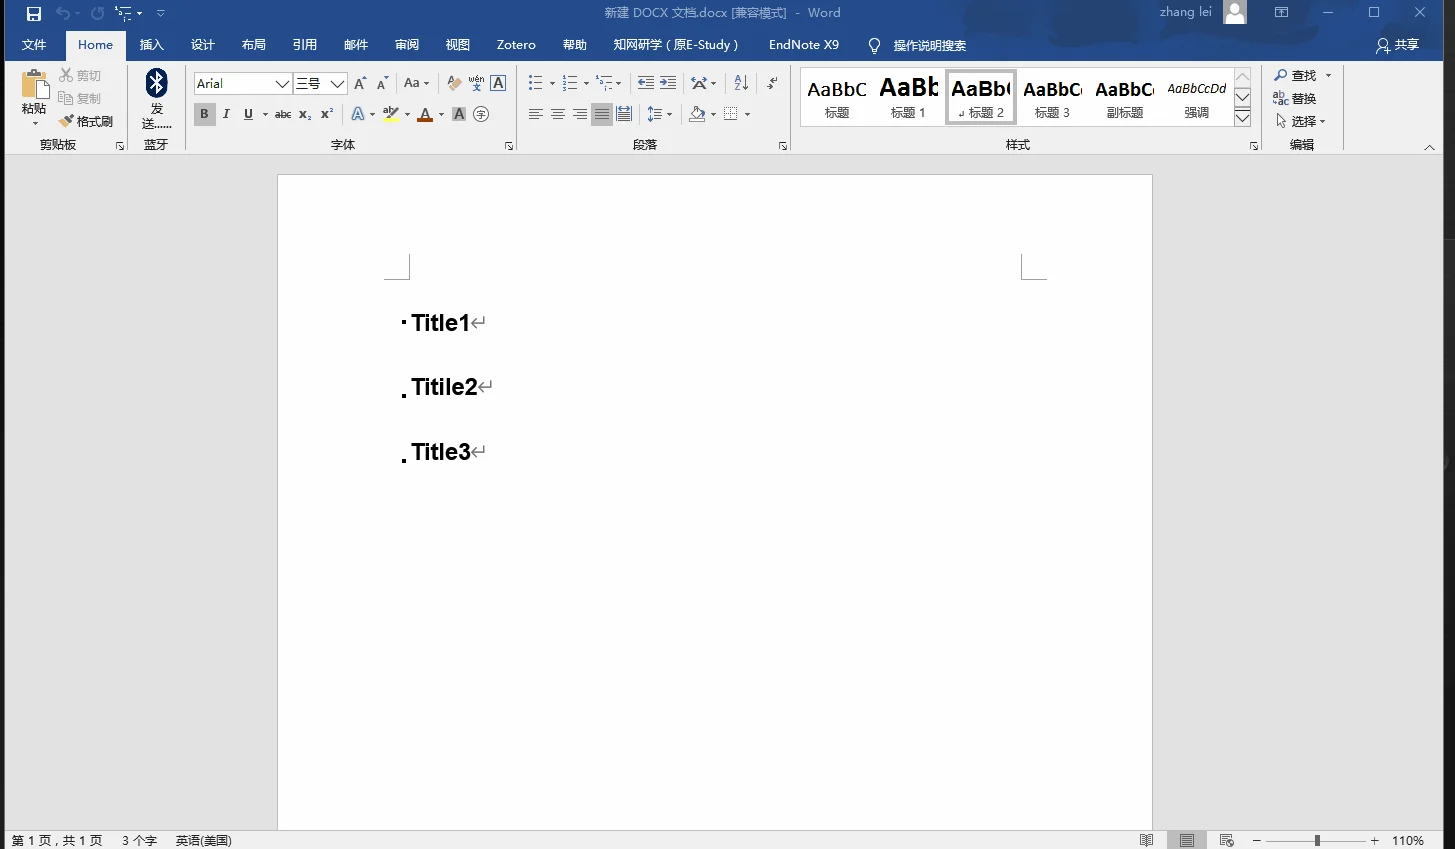Copy selection with the 复制 button
The width and height of the screenshot is (1455, 849).
point(80,98)
